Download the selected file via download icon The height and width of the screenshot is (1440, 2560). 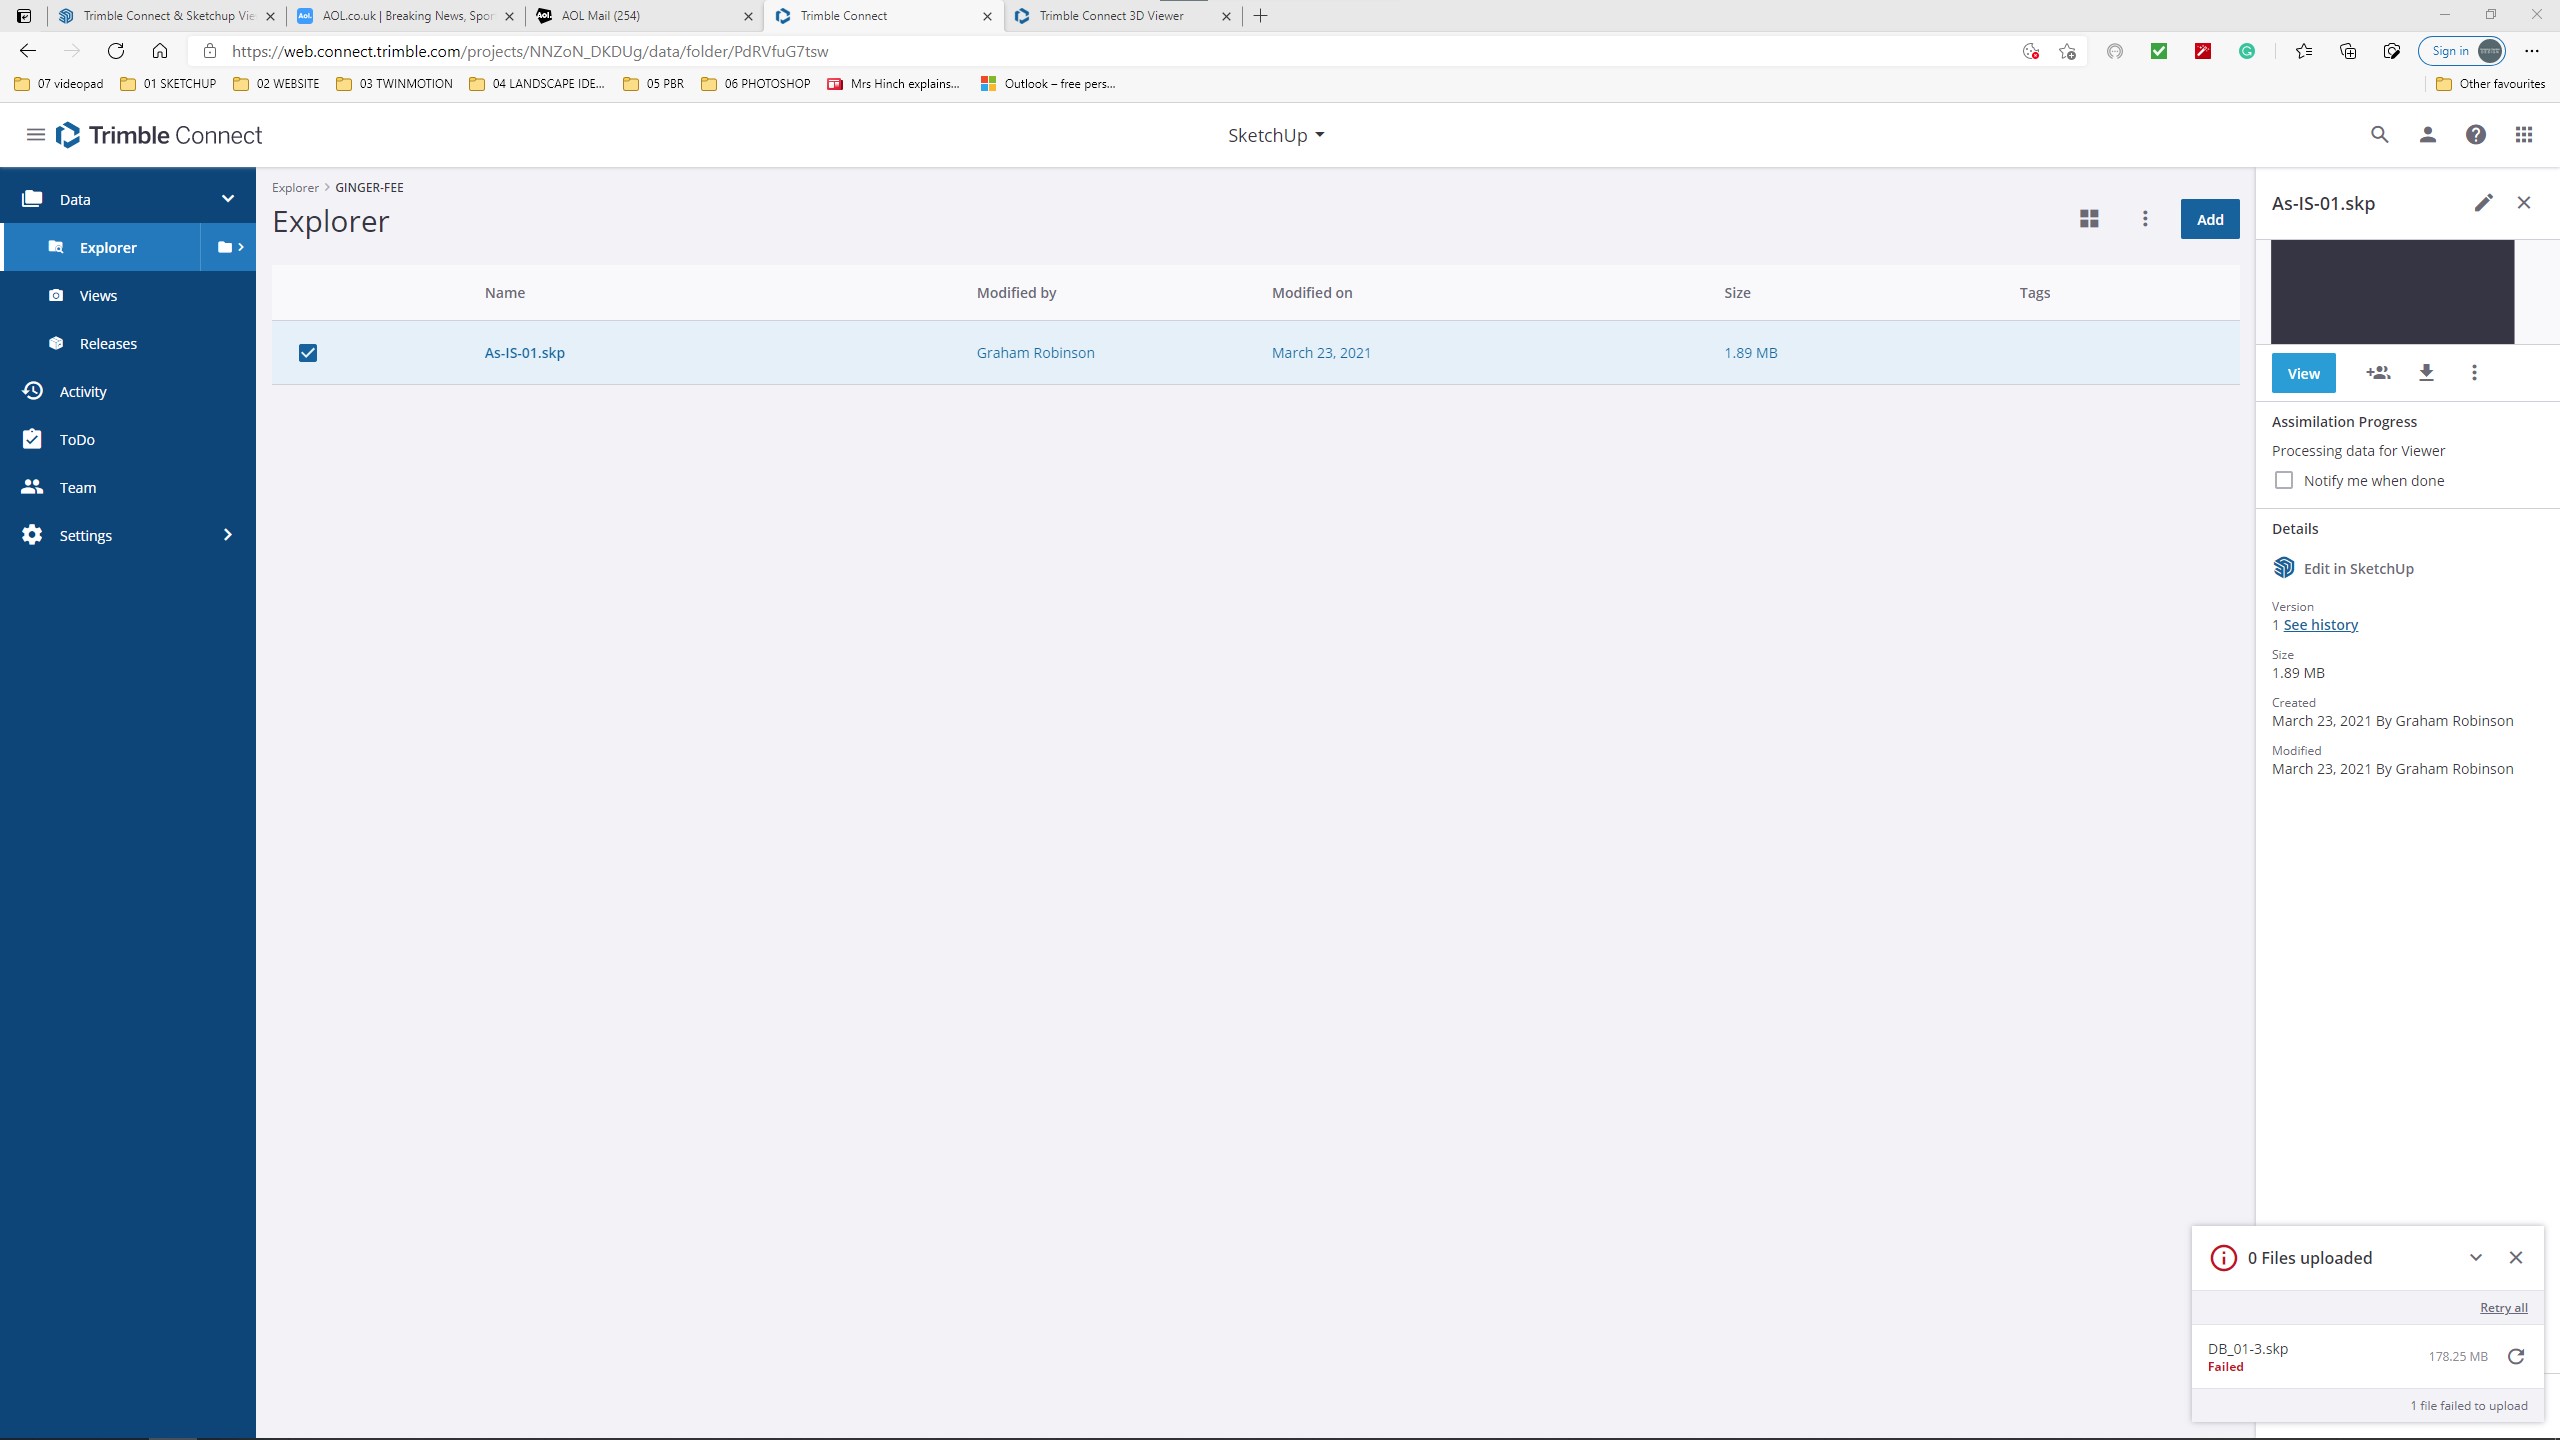point(2426,373)
